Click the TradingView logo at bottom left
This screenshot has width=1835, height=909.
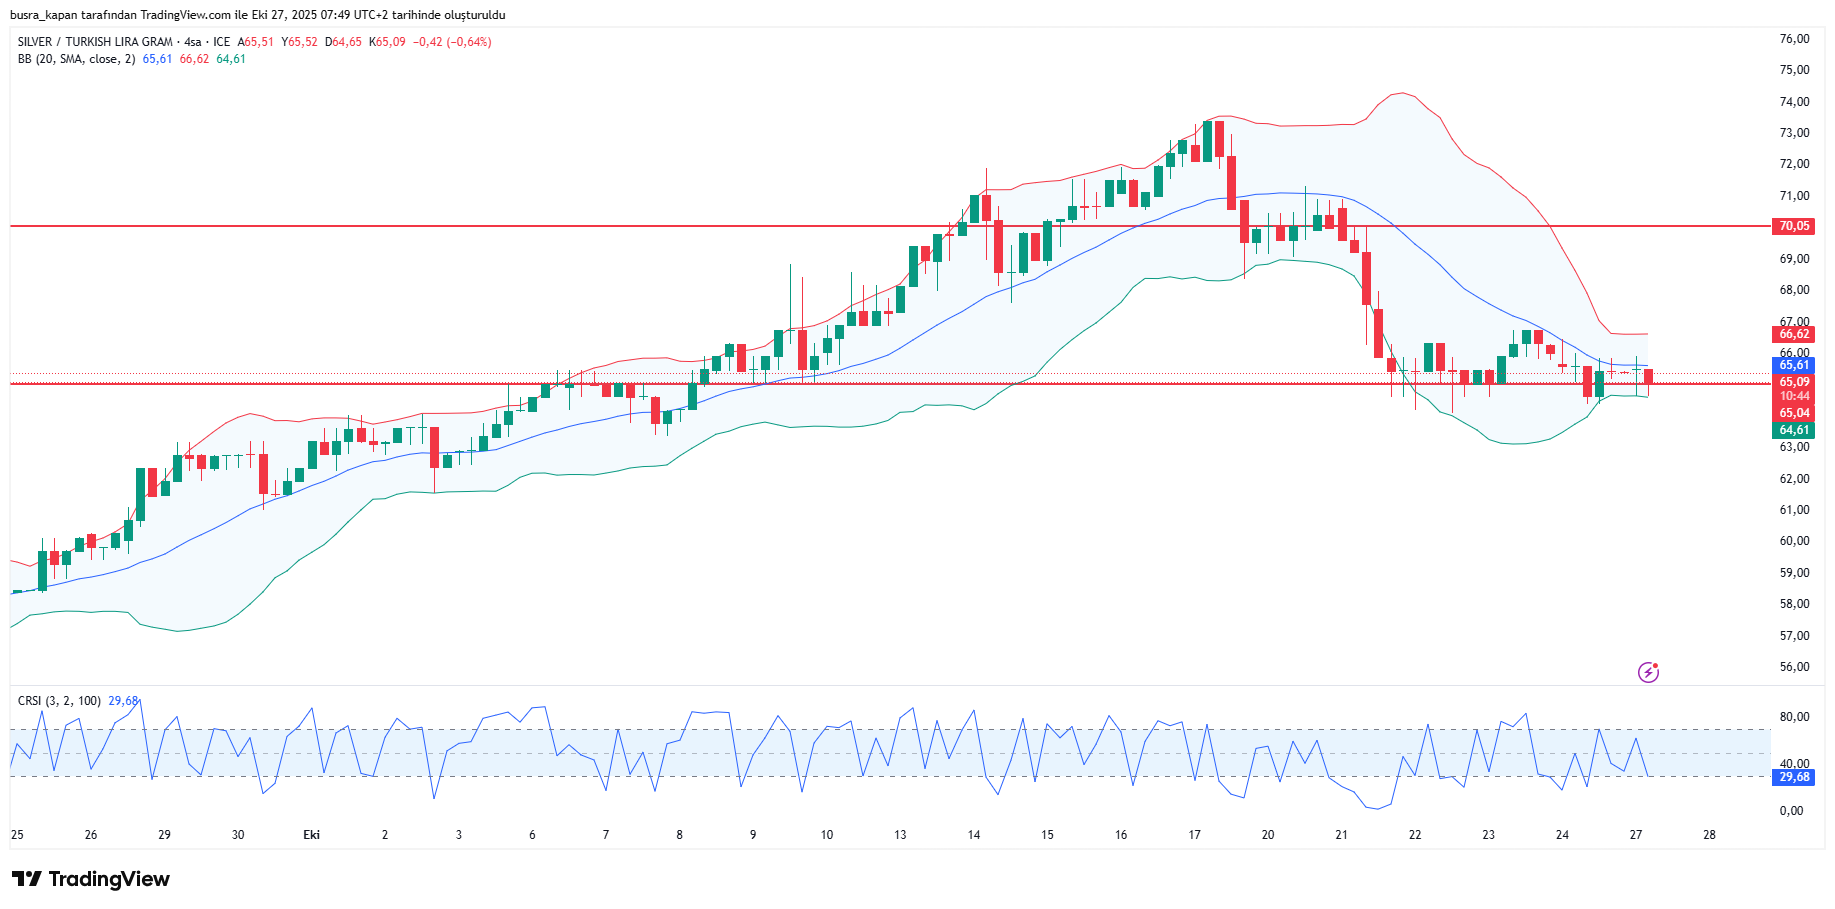(x=91, y=879)
